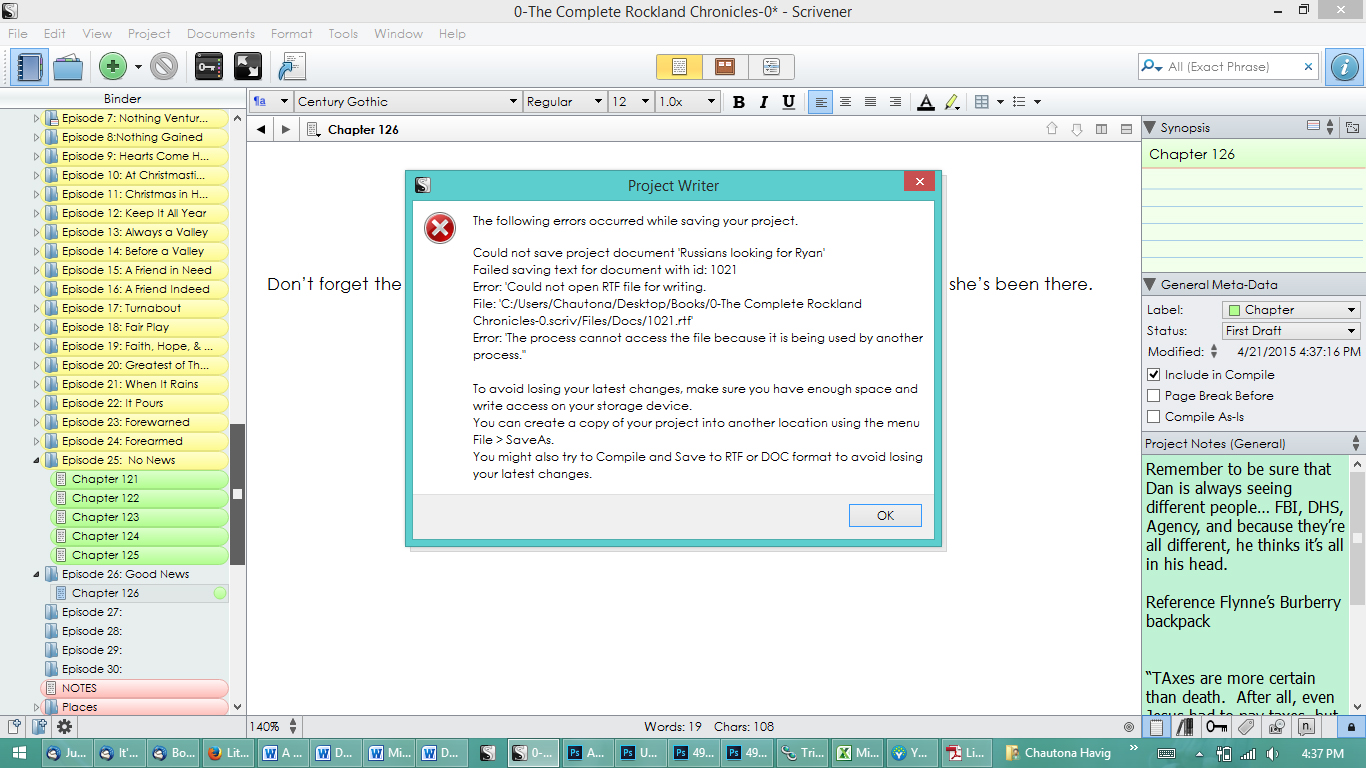
Task: Open the font size dropdown
Action: click(631, 102)
